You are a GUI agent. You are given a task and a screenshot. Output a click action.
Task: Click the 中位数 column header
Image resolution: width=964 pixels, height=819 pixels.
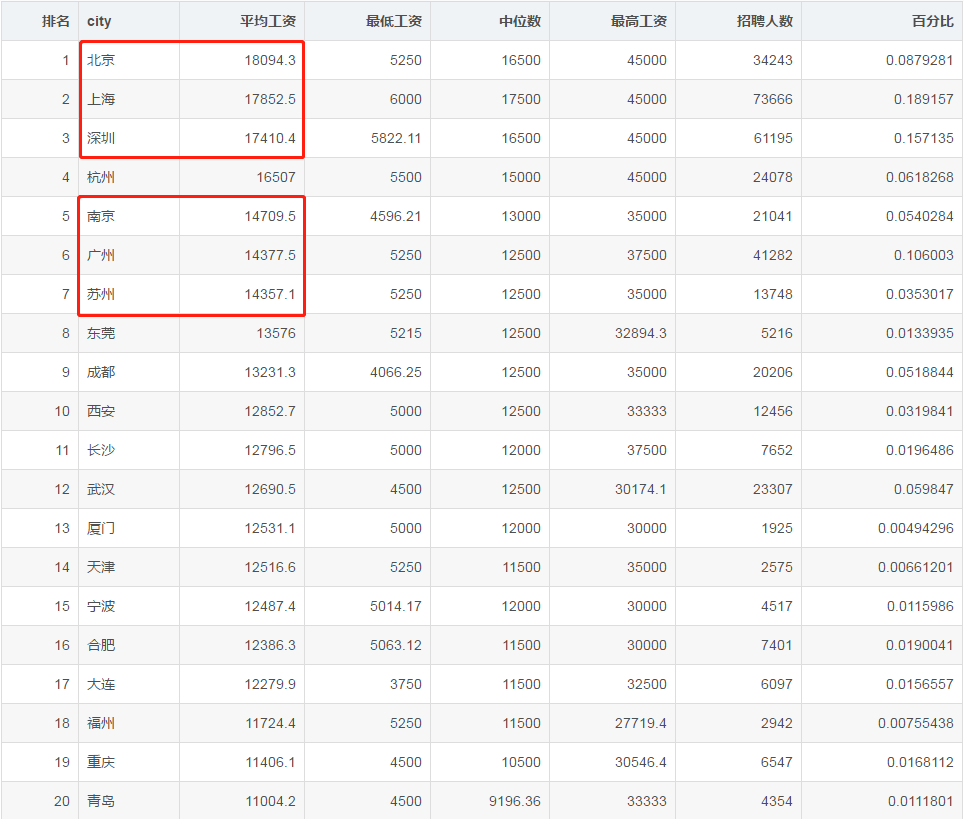tap(519, 21)
